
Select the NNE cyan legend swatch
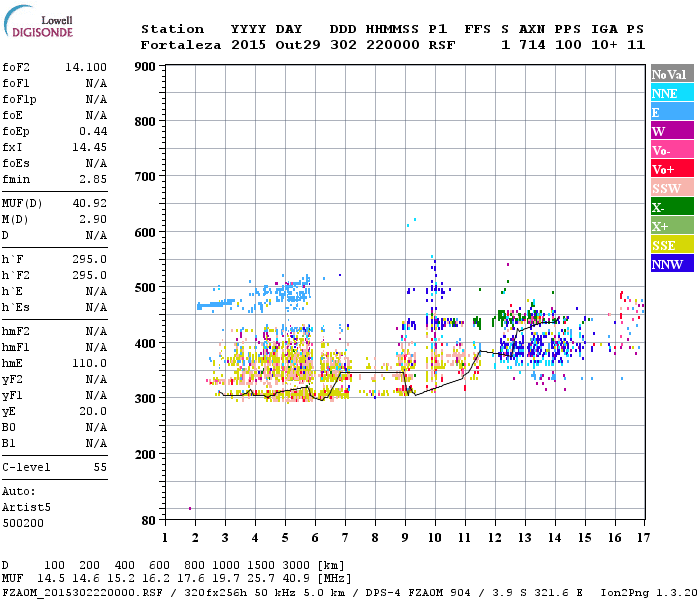pos(672,93)
